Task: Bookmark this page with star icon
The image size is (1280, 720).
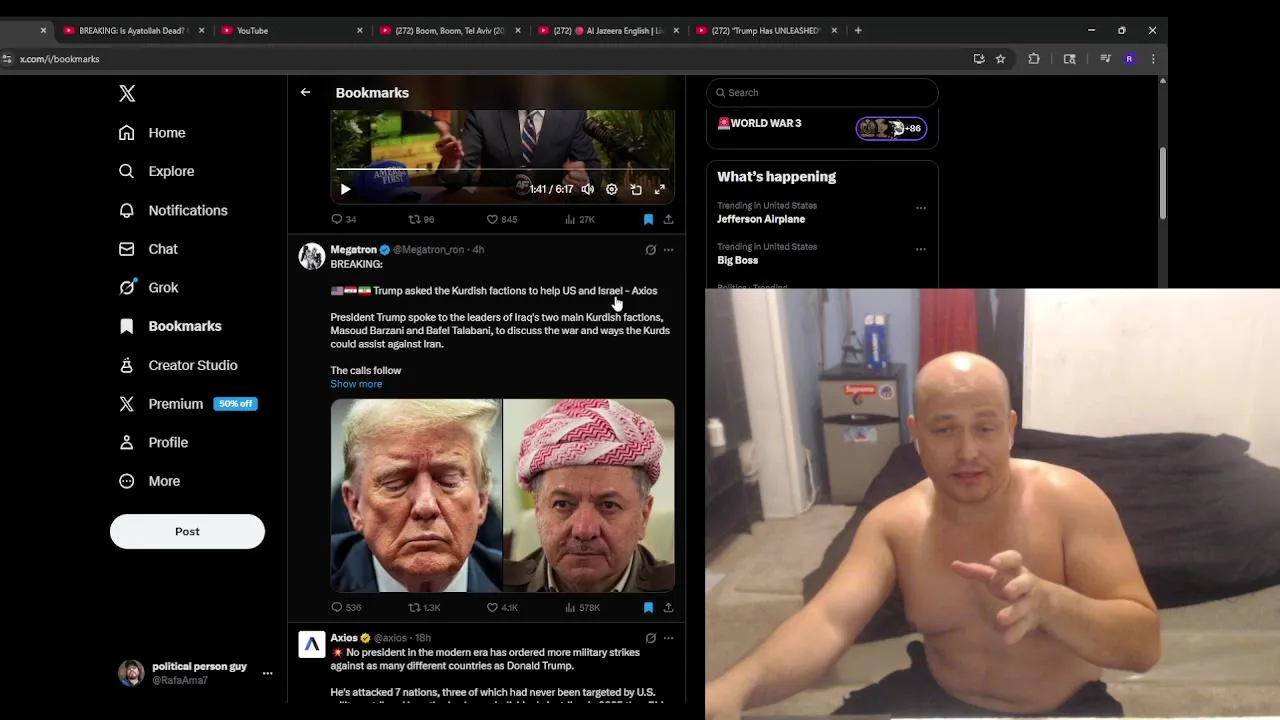Action: pyautogui.click(x=1000, y=59)
